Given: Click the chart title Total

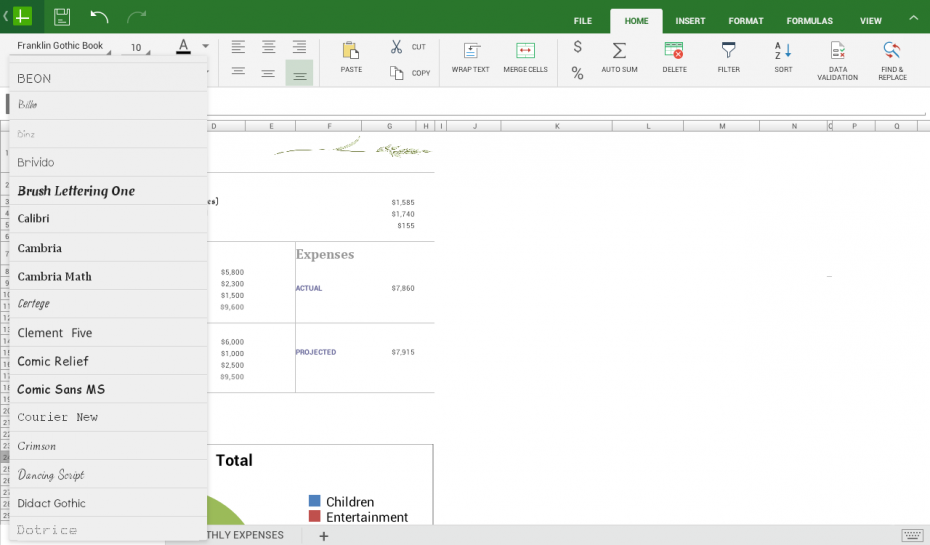Looking at the screenshot, I should pyautogui.click(x=234, y=460).
